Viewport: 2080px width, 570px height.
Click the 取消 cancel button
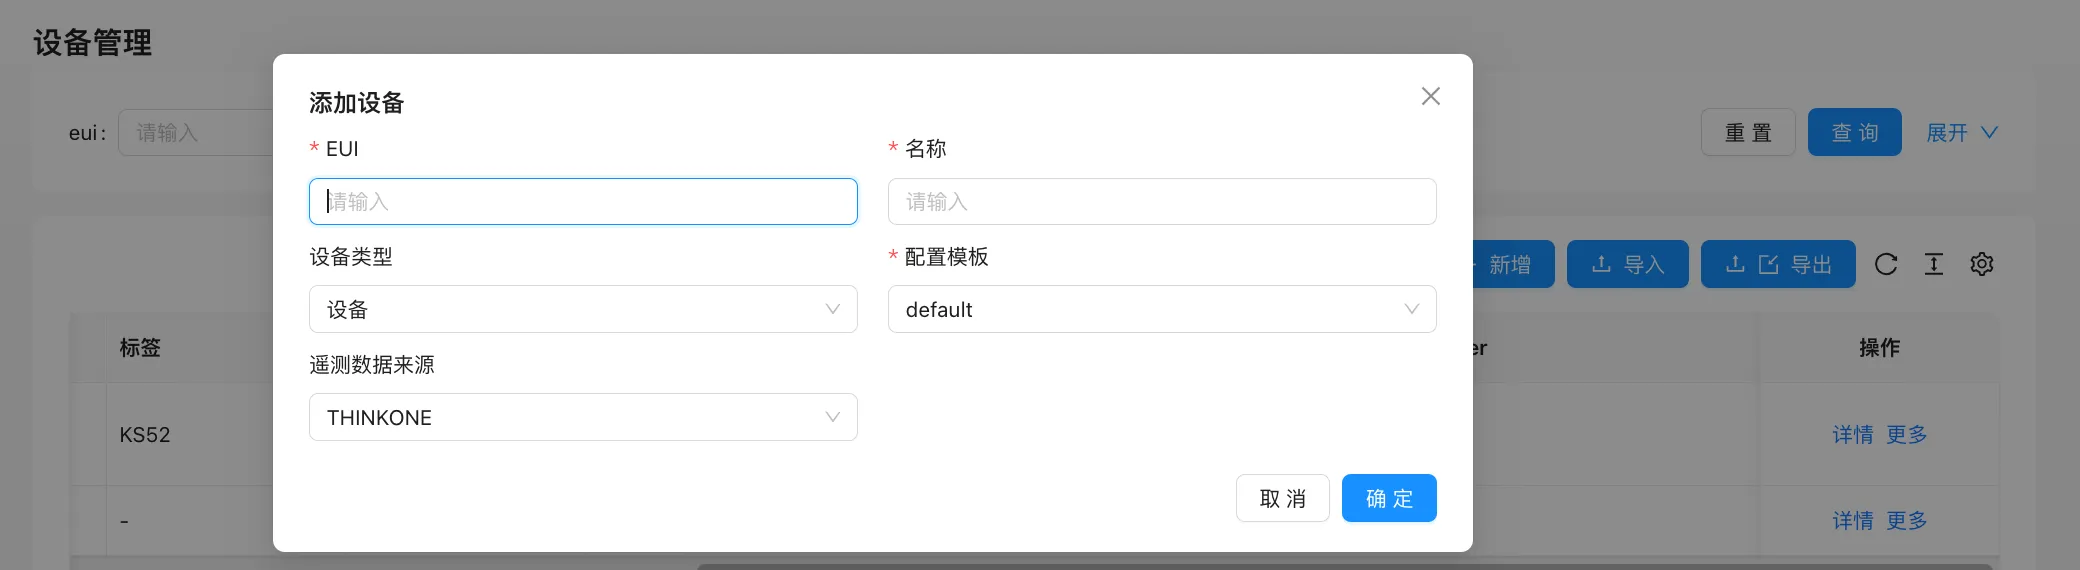pos(1283,498)
